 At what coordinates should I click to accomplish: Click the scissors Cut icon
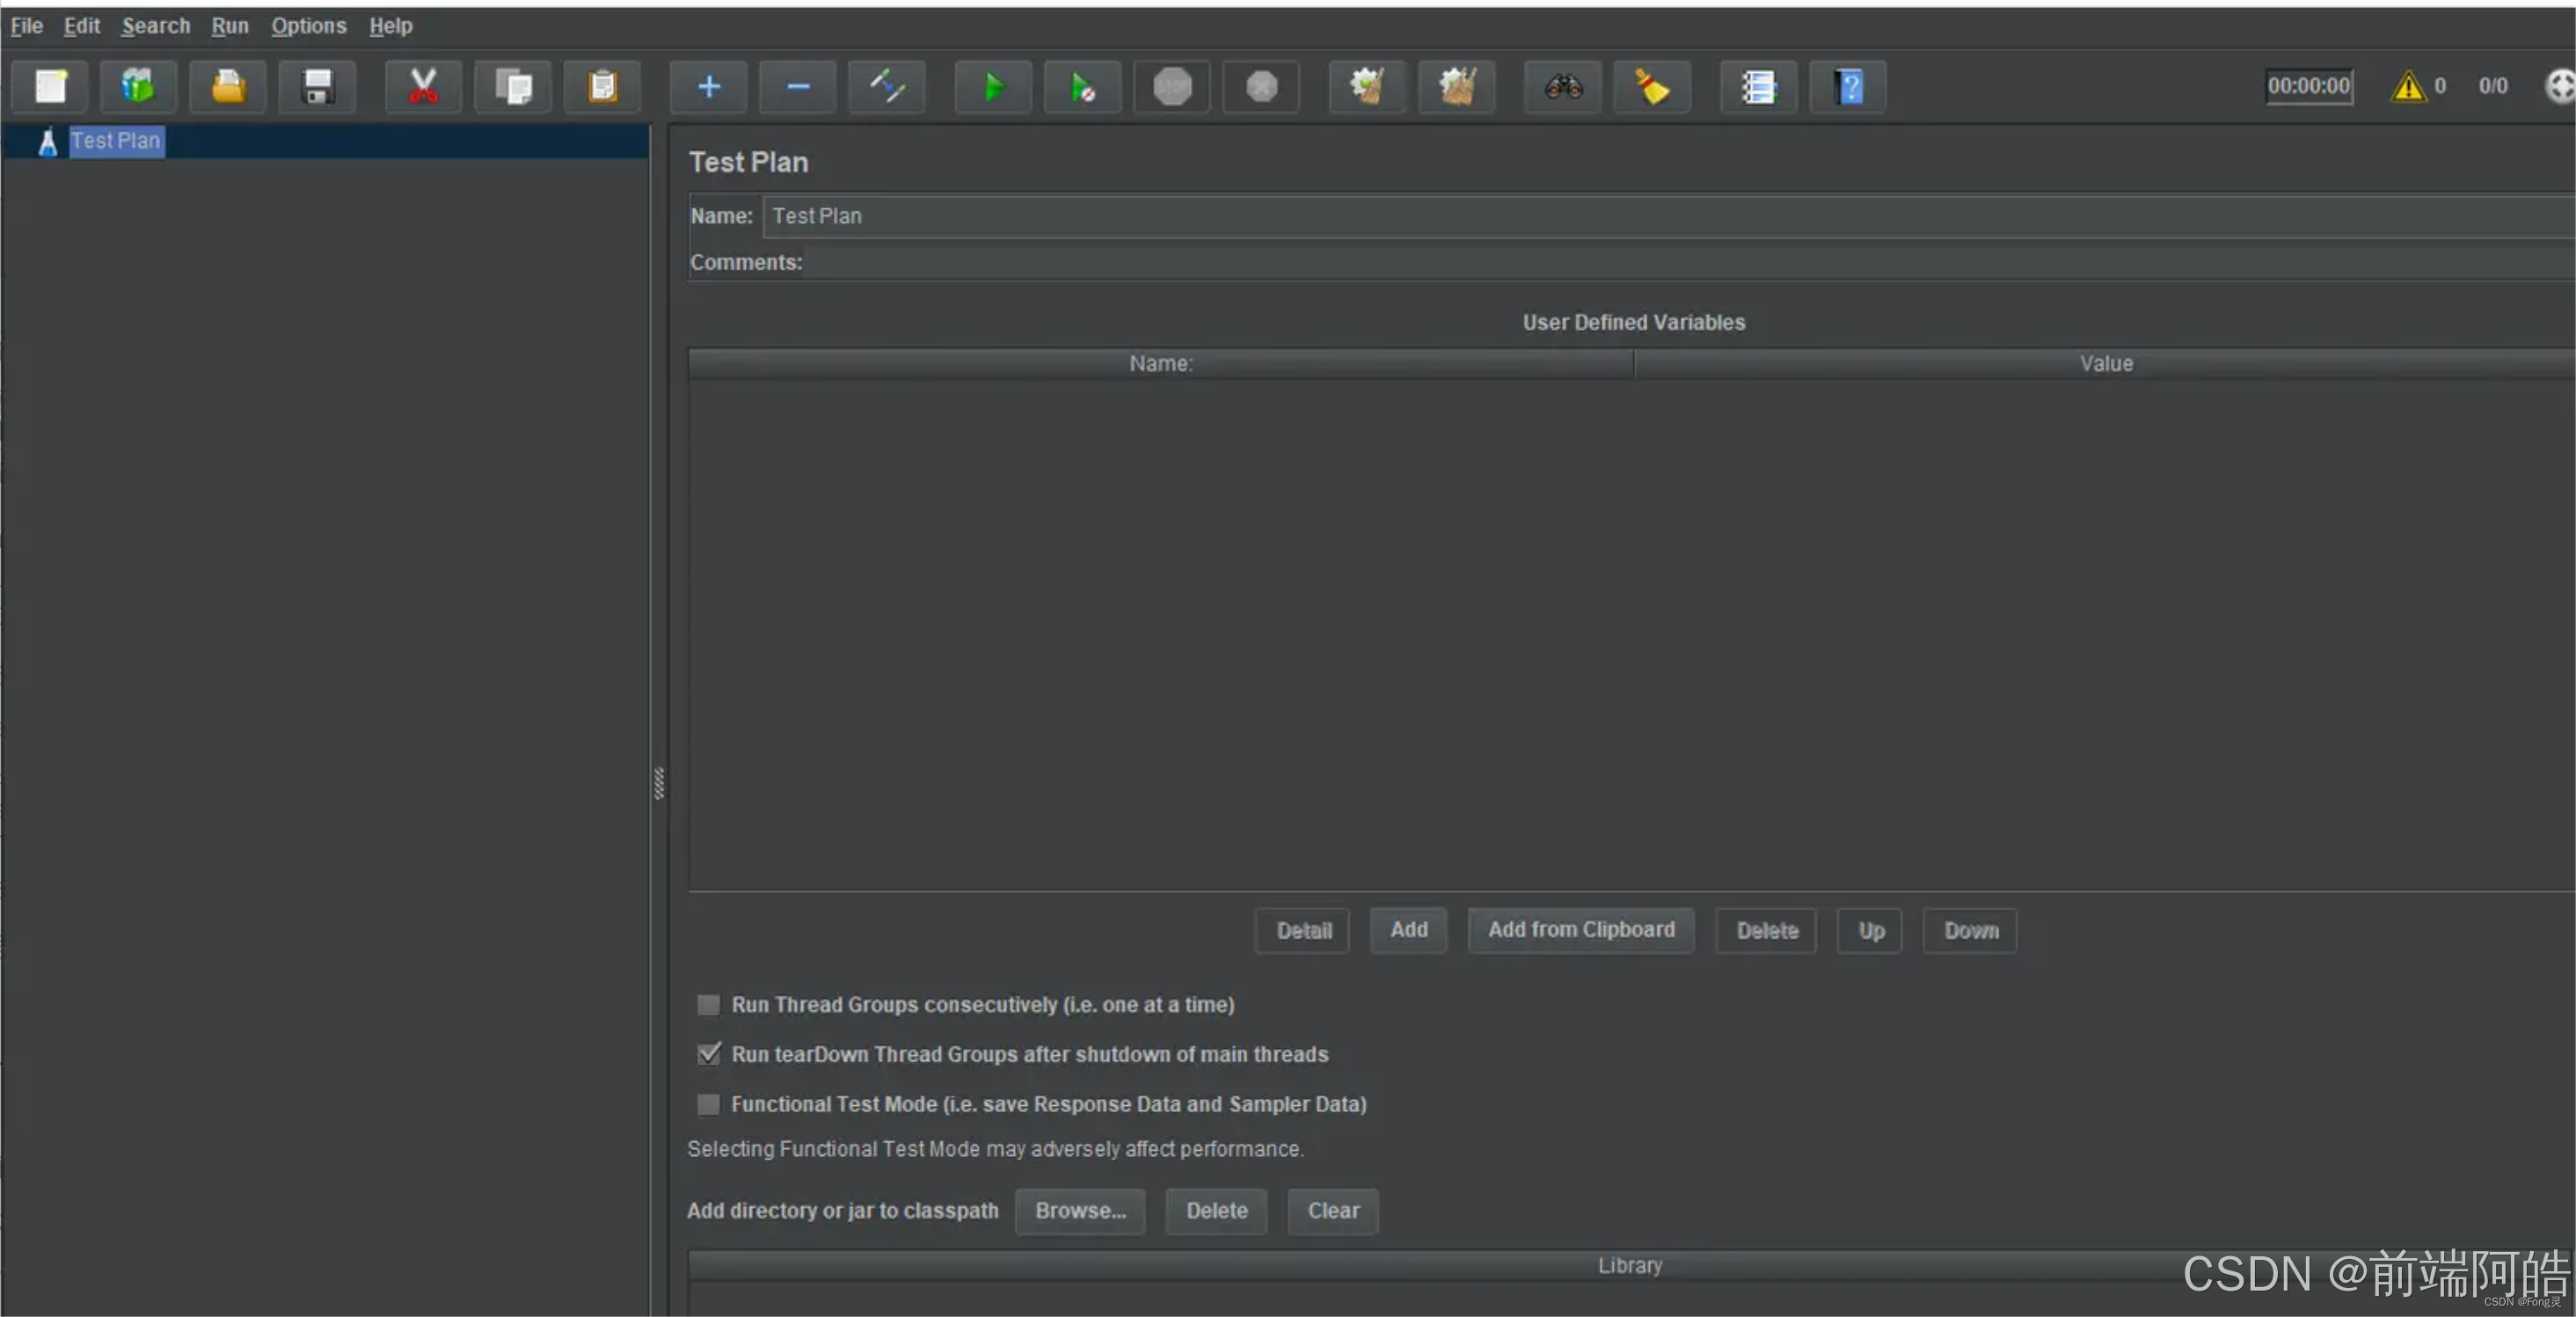point(423,87)
